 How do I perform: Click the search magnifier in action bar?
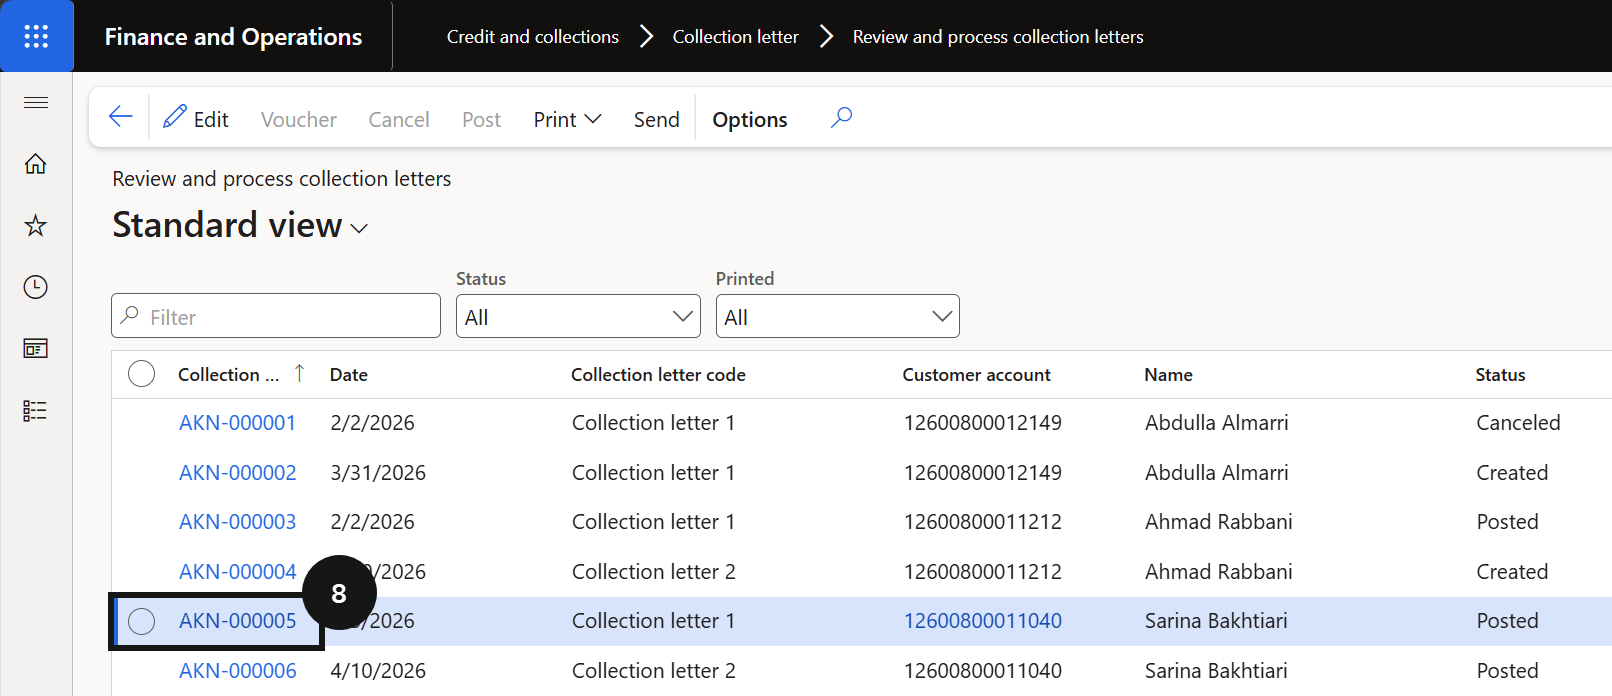842,117
